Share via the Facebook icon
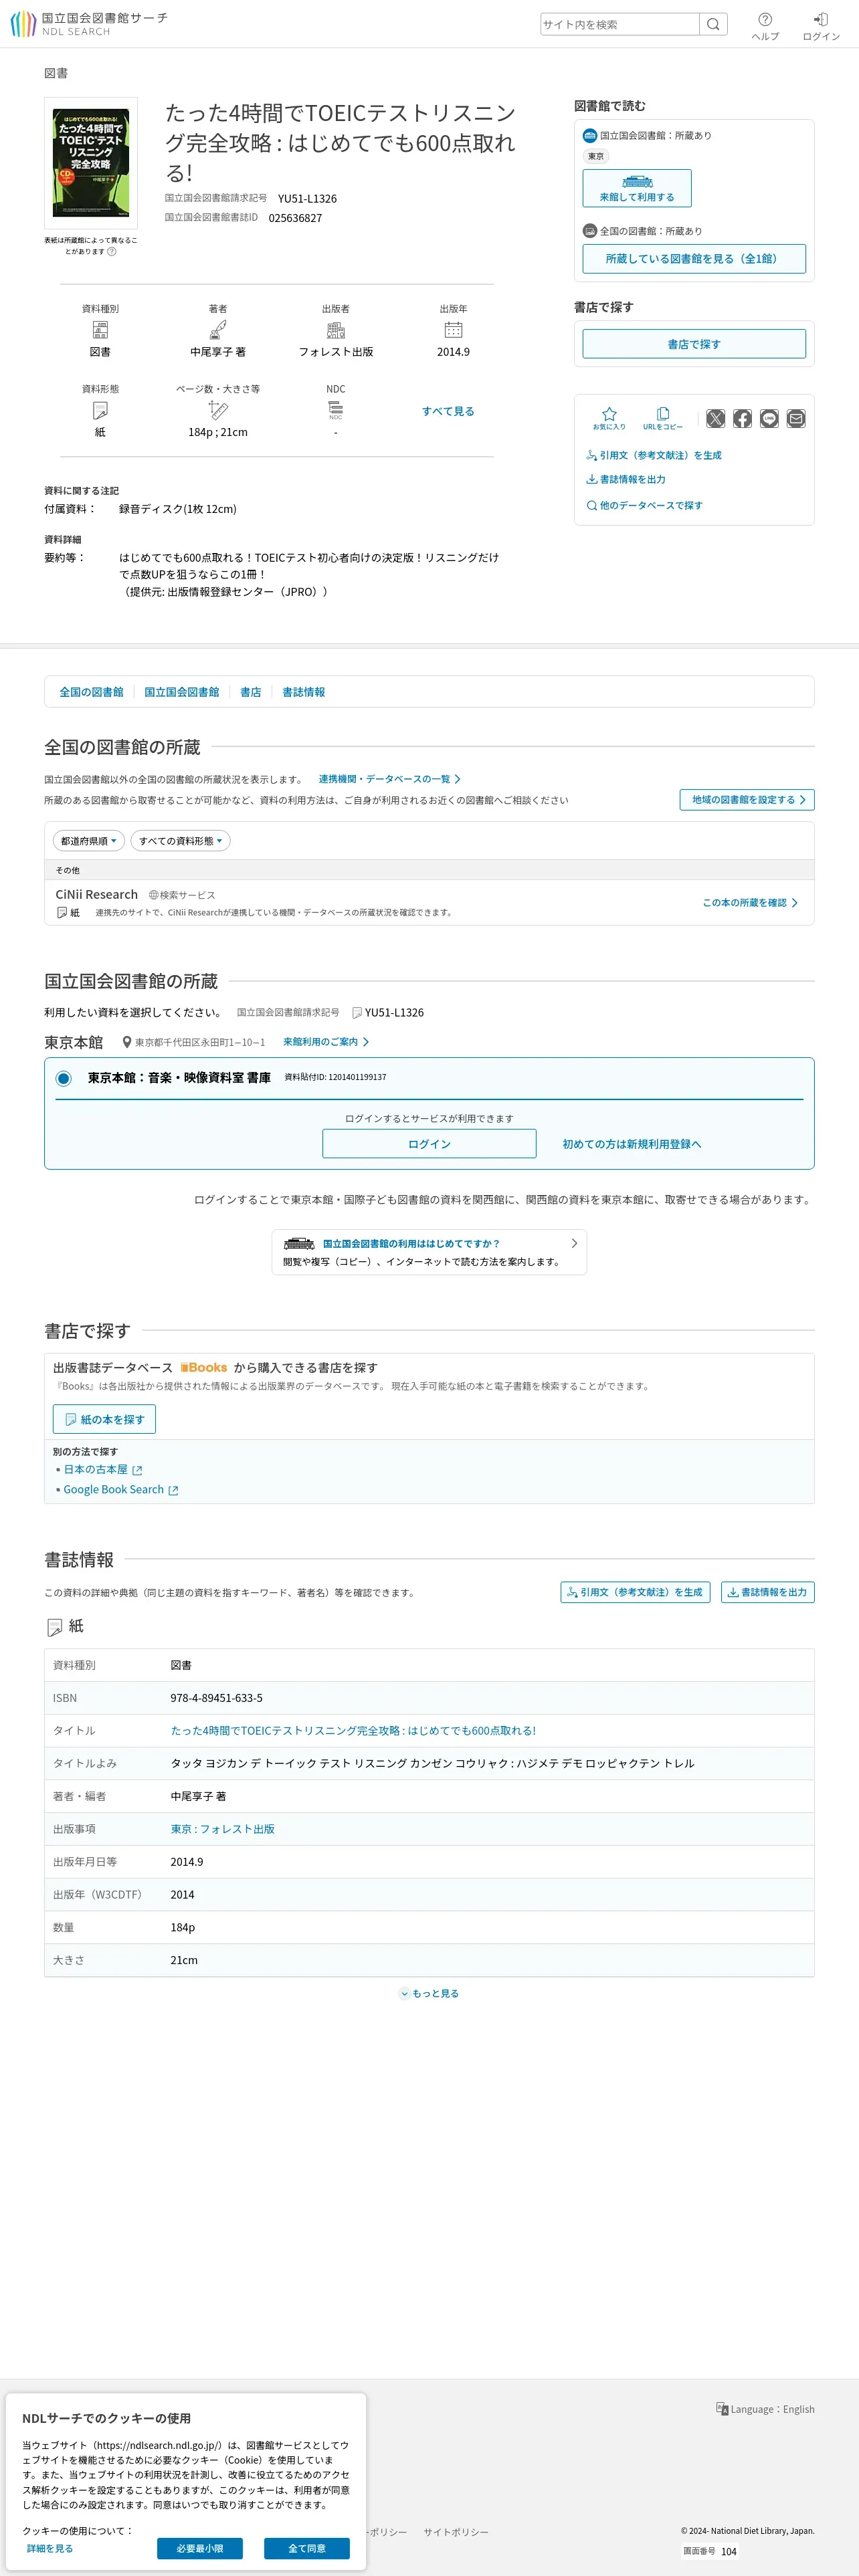This screenshot has width=859, height=2576. click(x=742, y=418)
